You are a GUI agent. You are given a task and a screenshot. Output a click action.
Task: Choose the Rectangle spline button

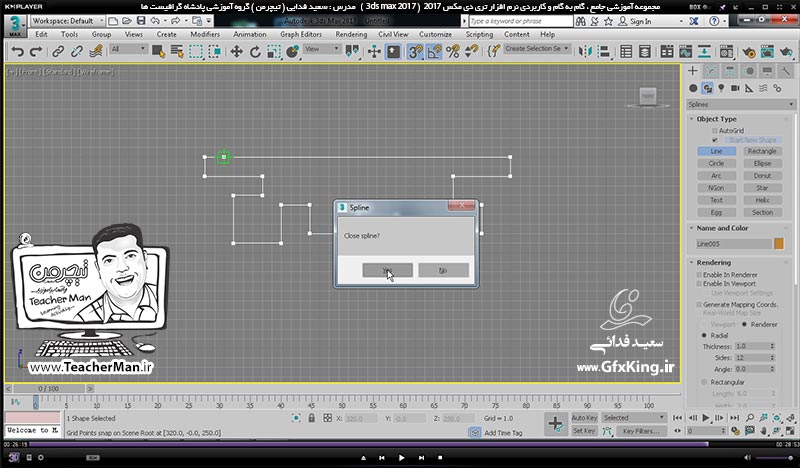762,151
